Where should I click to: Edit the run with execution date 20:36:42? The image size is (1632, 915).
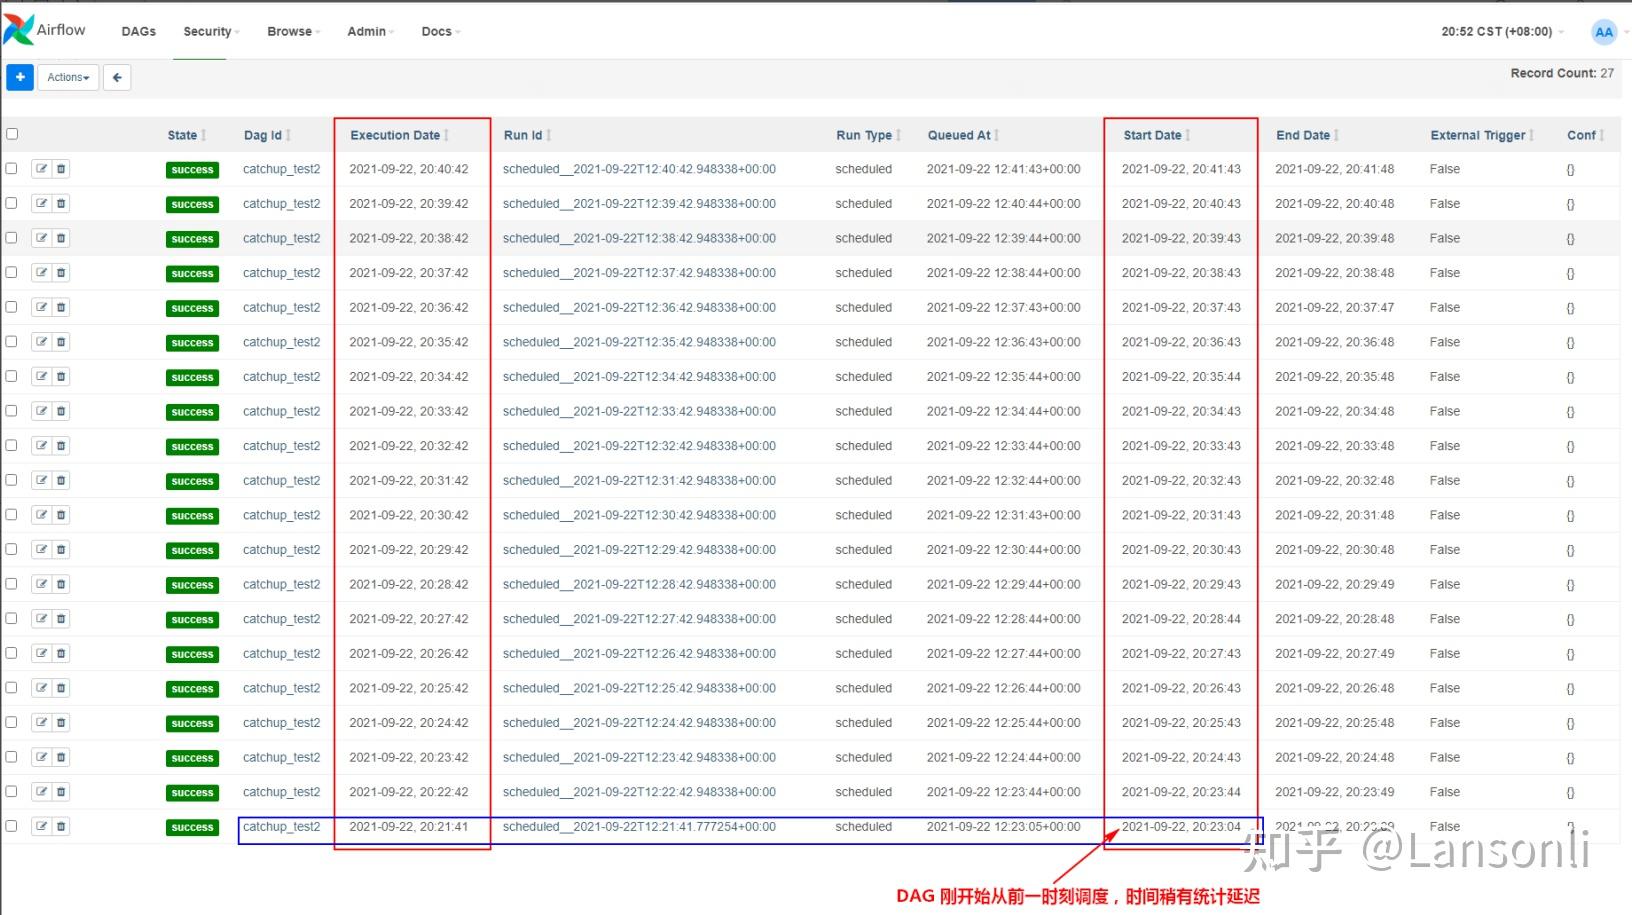point(41,307)
